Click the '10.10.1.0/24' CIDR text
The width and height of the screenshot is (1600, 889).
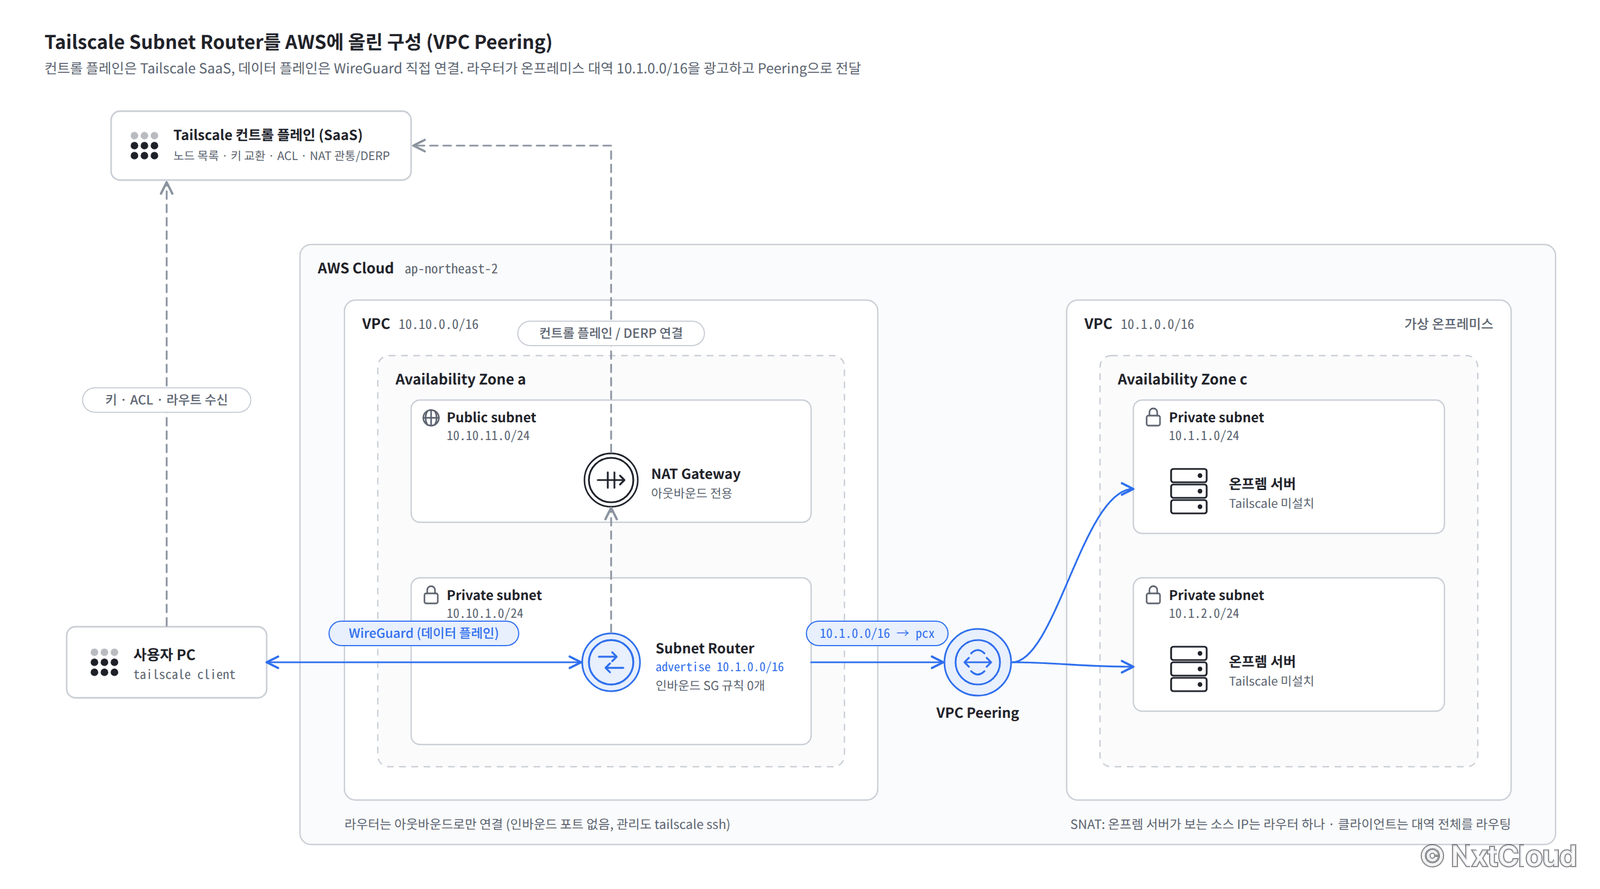pyautogui.click(x=485, y=614)
